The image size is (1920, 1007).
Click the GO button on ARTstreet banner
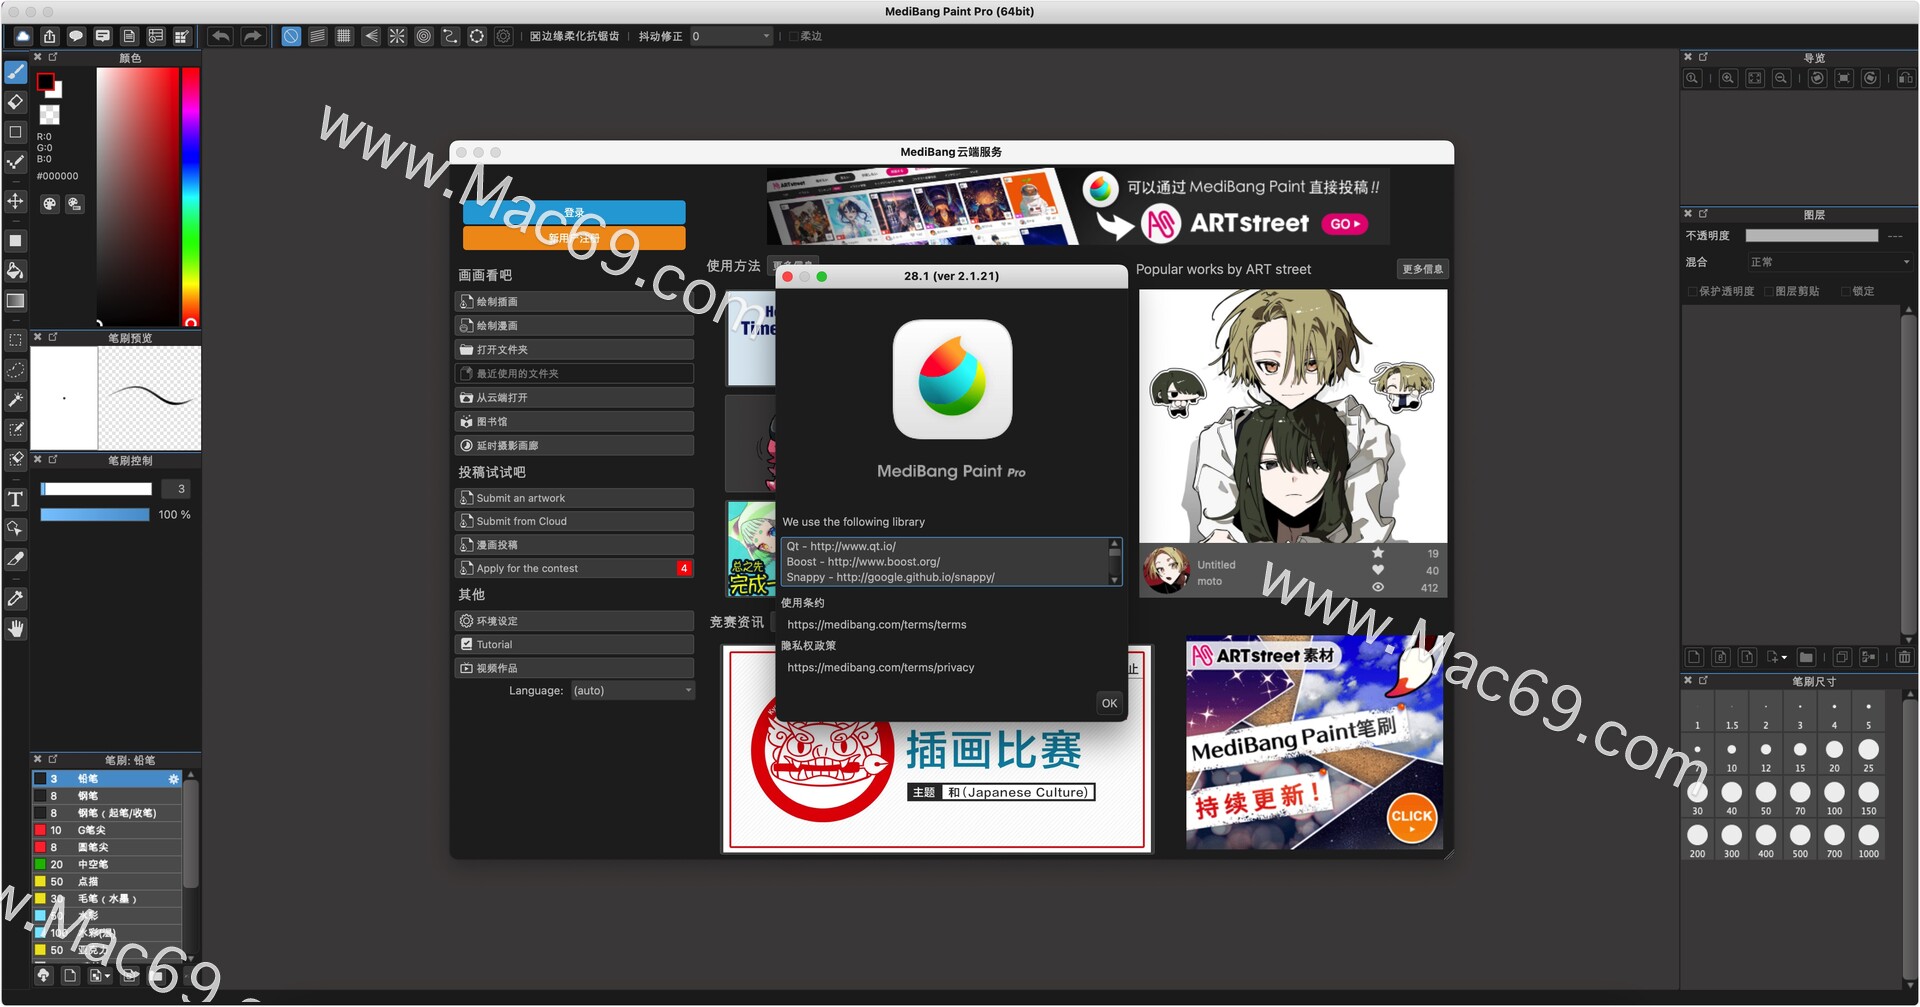(1344, 224)
